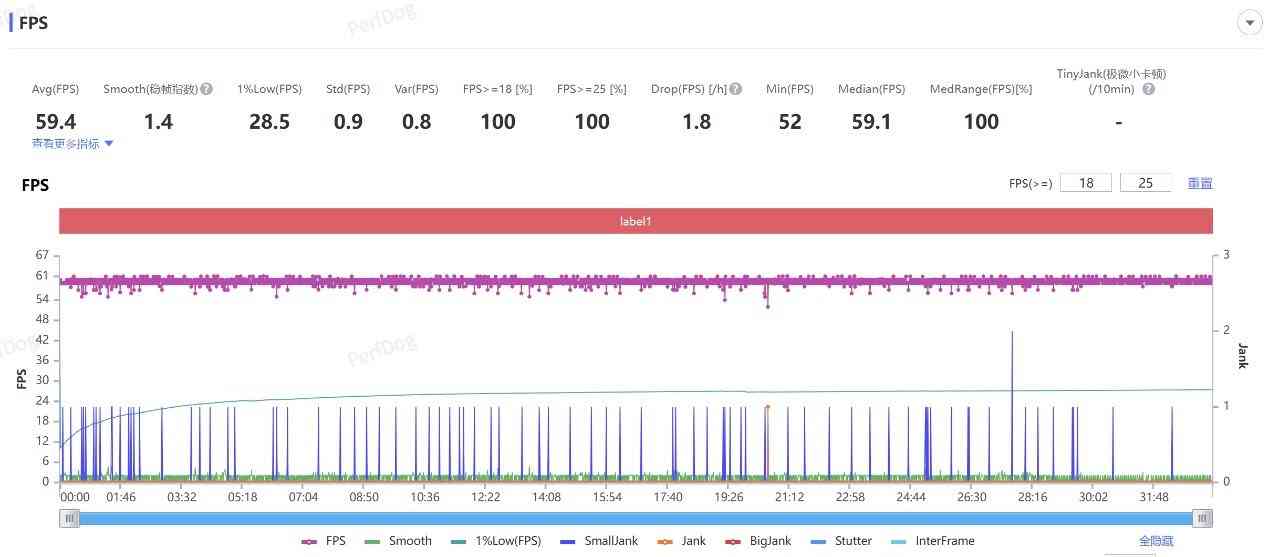Click the help icon beside Drop(FPS) [/h]
This screenshot has height=557, width=1269.
(x=736, y=89)
